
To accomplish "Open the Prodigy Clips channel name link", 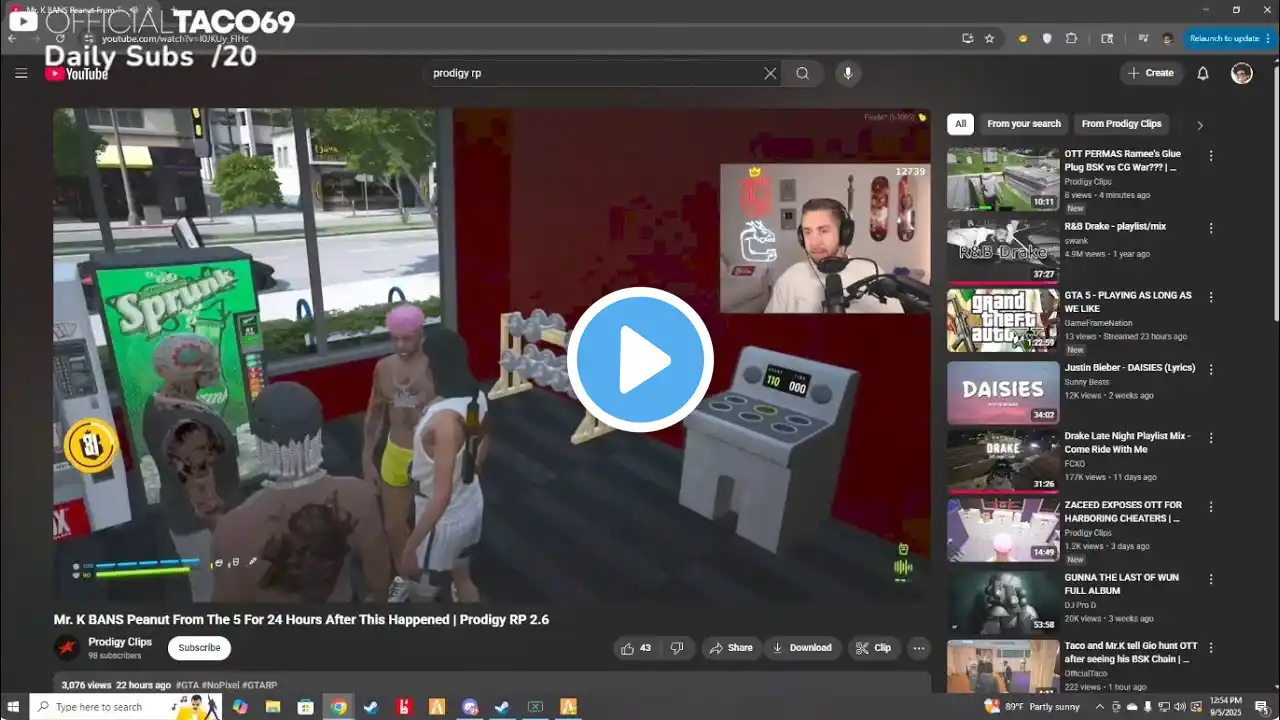I will point(120,642).
